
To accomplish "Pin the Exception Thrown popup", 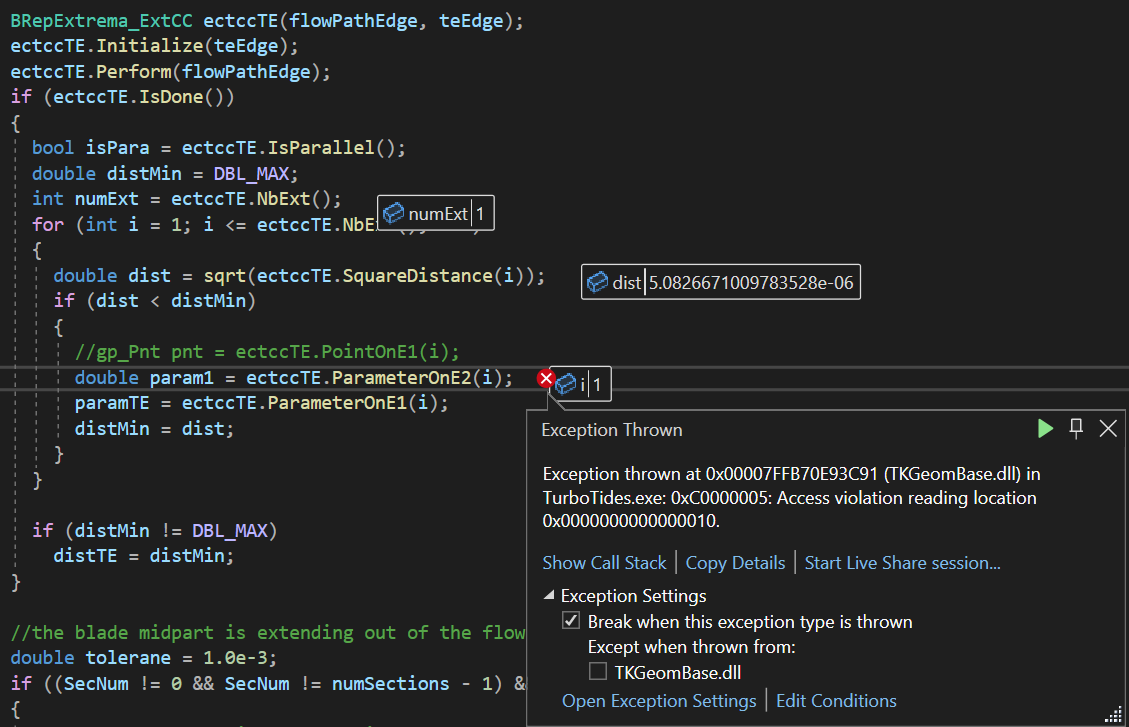I will click(x=1077, y=429).
